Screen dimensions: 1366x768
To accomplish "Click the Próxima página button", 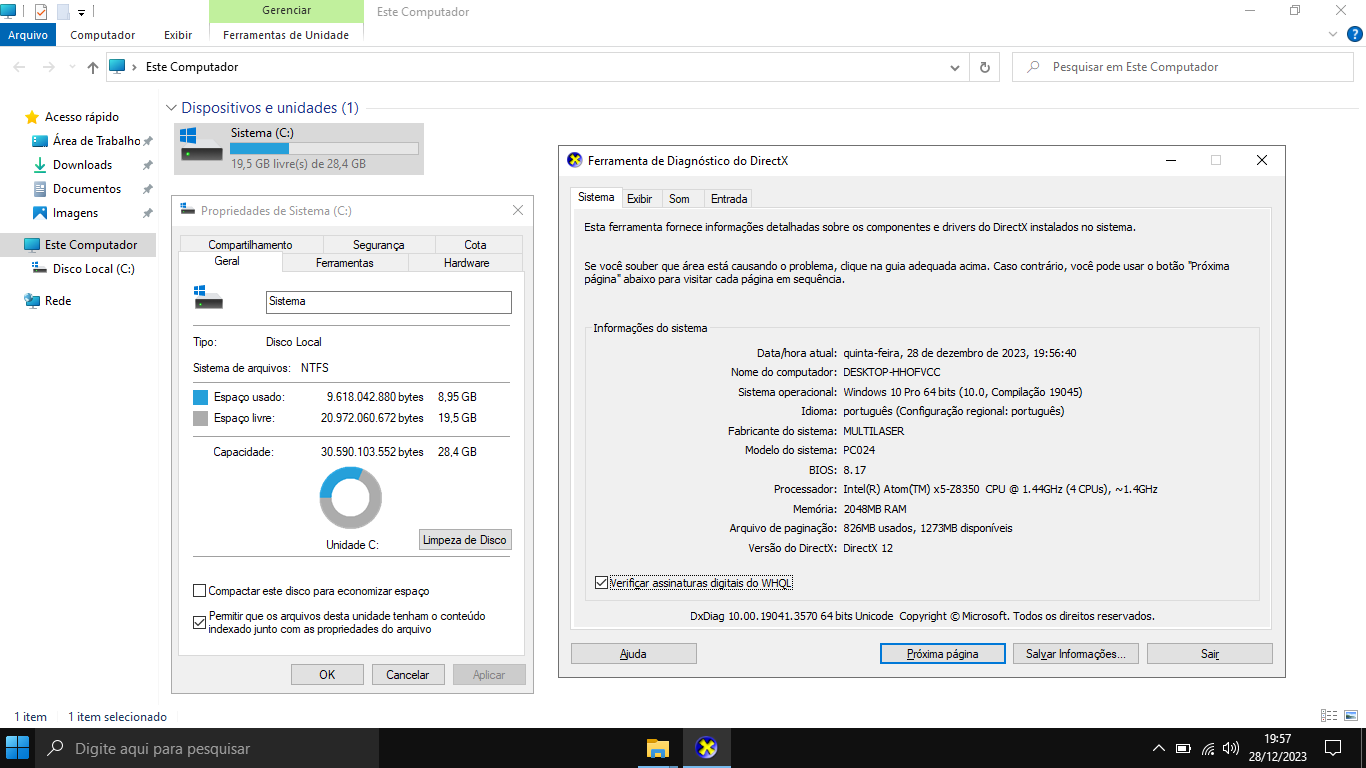I will click(x=943, y=654).
